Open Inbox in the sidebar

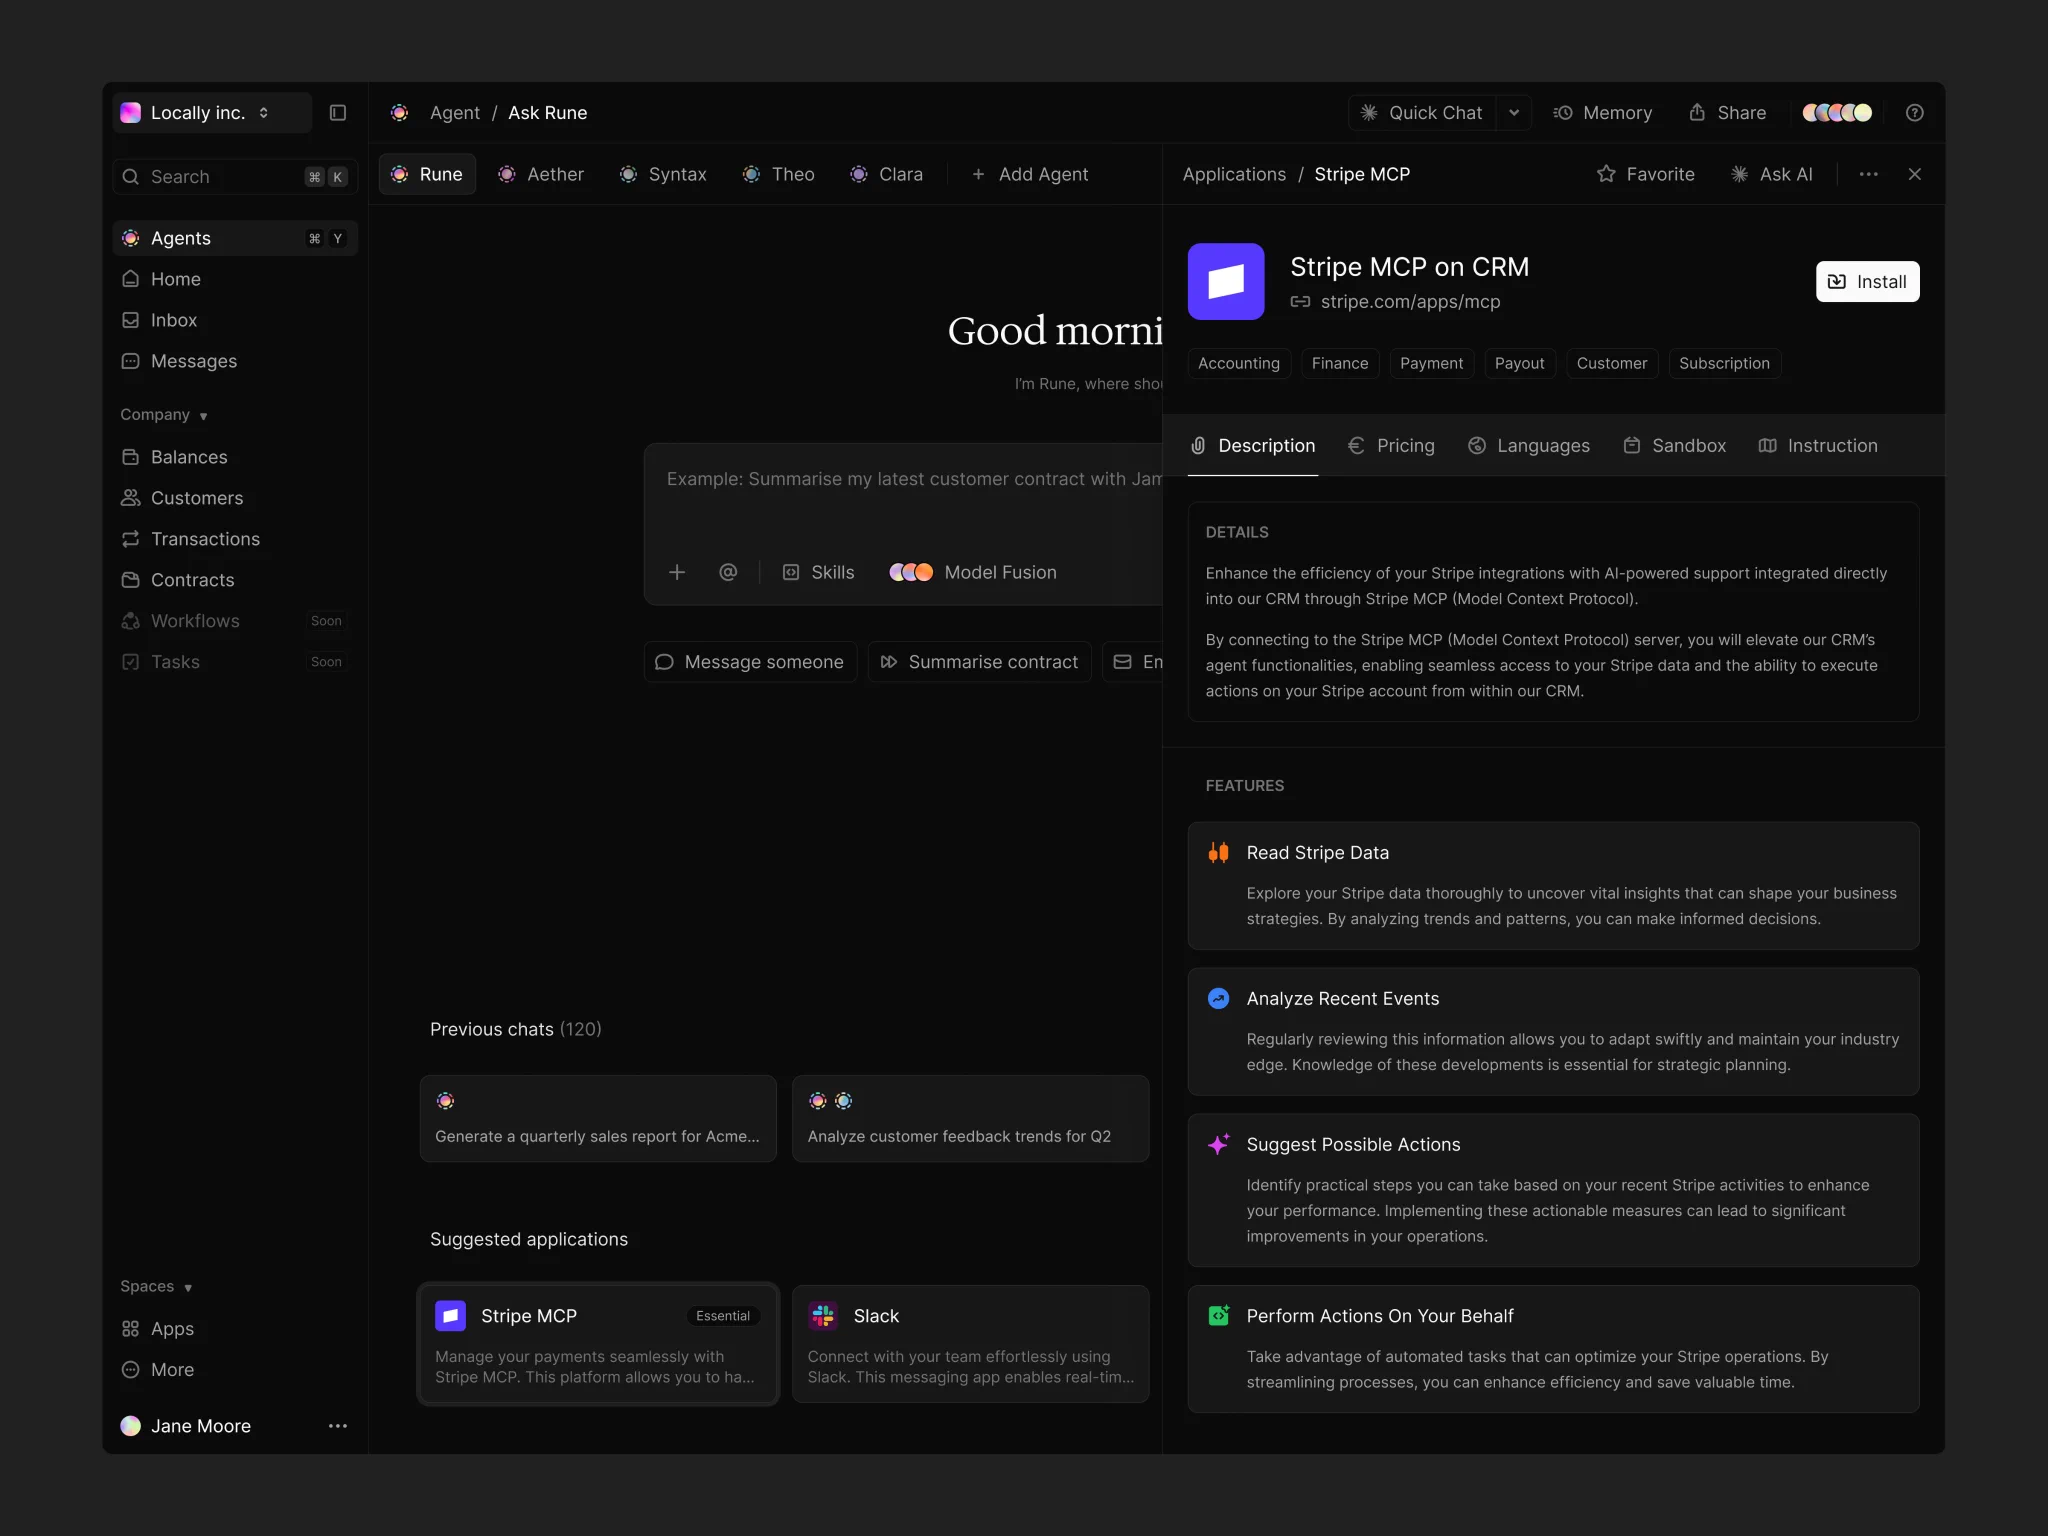pyautogui.click(x=235, y=320)
